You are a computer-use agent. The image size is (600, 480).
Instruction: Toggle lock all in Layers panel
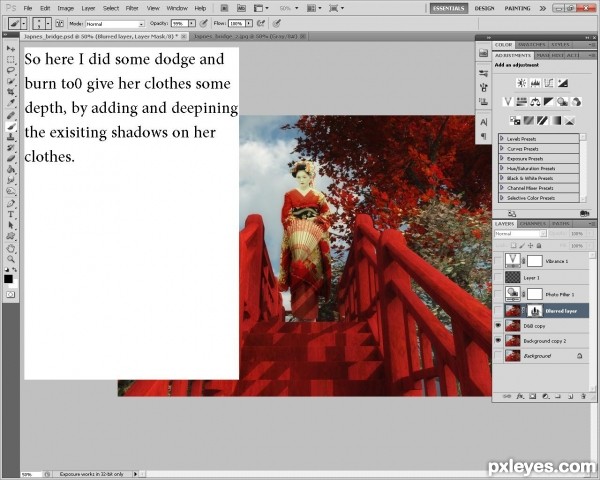click(x=539, y=246)
